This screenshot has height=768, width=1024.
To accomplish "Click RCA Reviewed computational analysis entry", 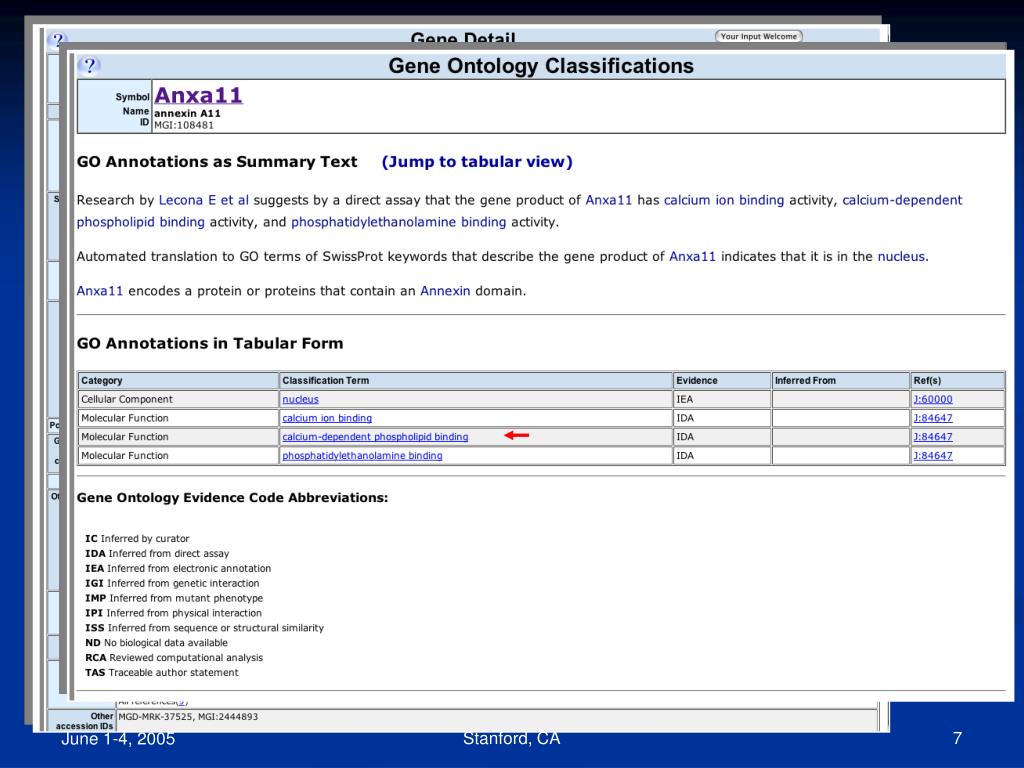I will pos(174,658).
